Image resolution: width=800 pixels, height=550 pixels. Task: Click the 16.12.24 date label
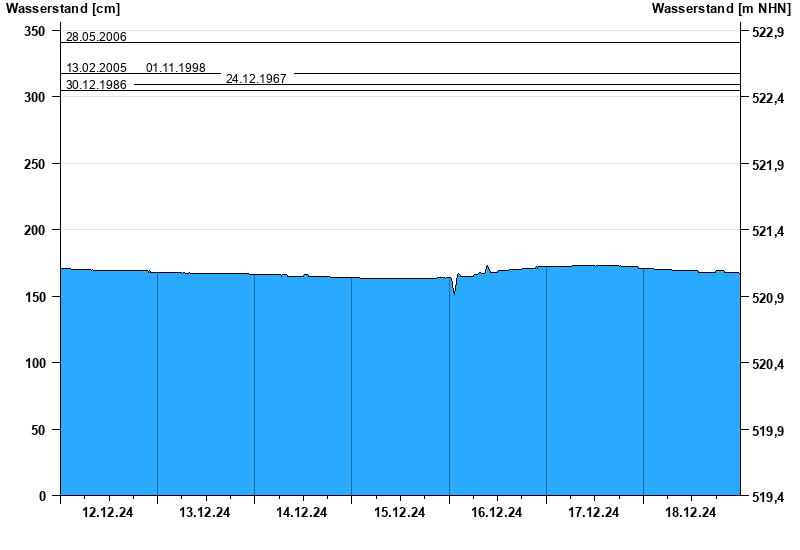tap(496, 513)
